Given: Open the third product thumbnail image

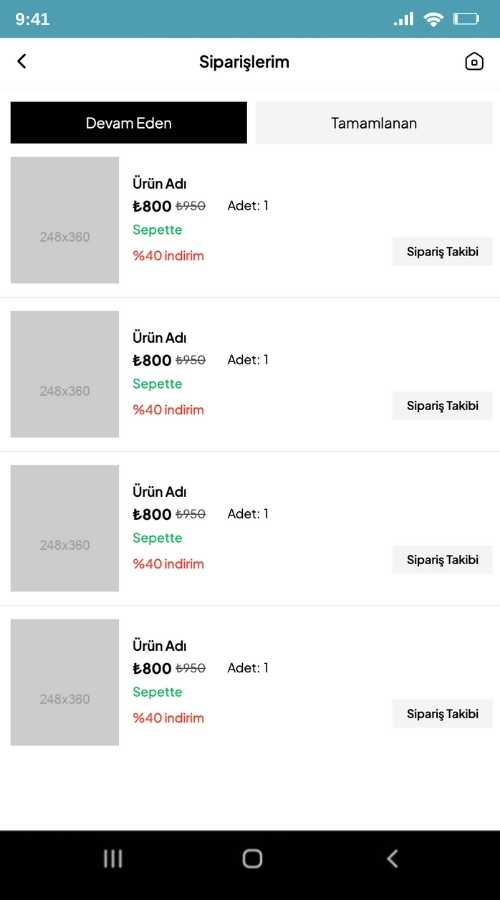Looking at the screenshot, I should pos(65,528).
